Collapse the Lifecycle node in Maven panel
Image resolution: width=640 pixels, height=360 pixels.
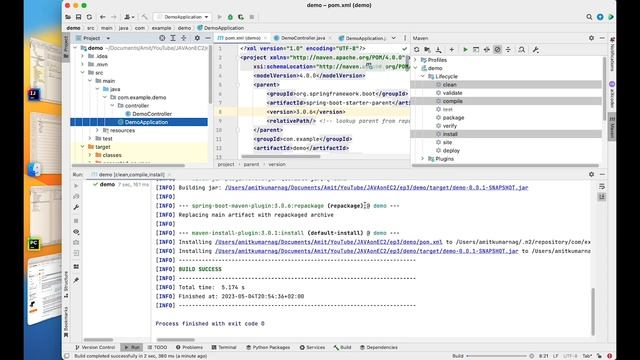point(423,76)
